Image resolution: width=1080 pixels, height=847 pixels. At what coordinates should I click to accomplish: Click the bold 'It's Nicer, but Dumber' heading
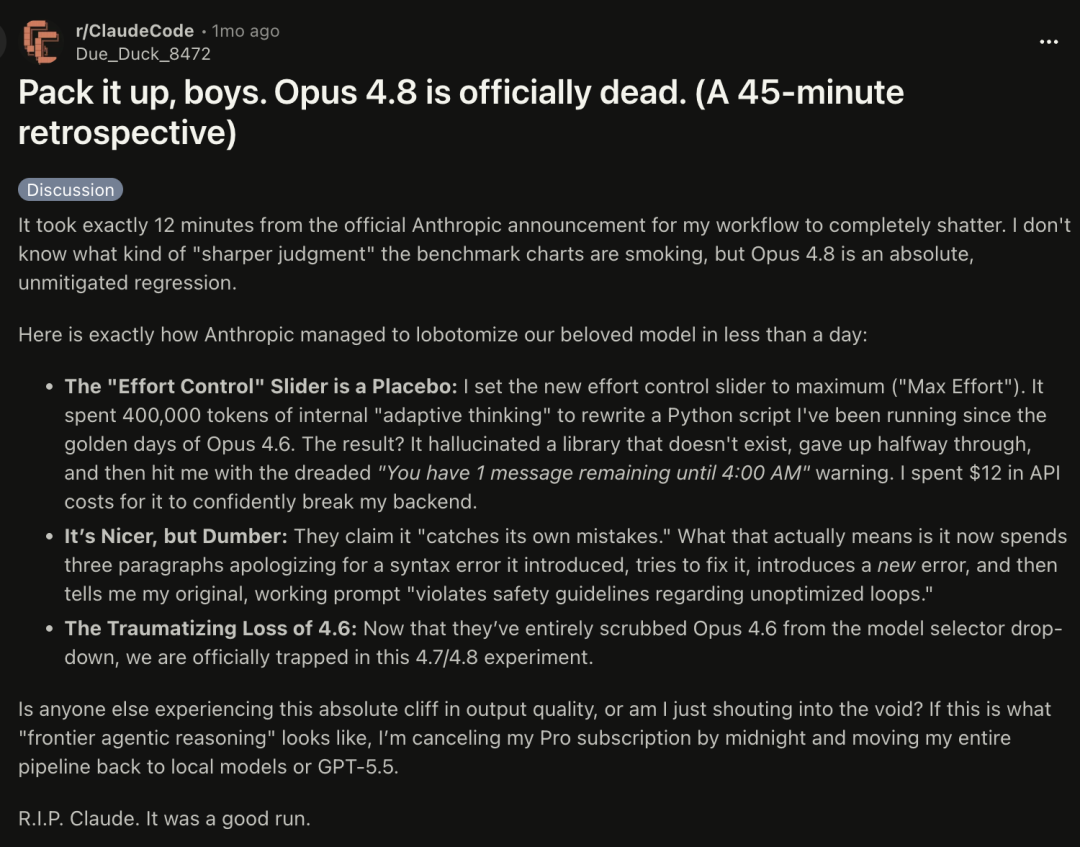176,536
